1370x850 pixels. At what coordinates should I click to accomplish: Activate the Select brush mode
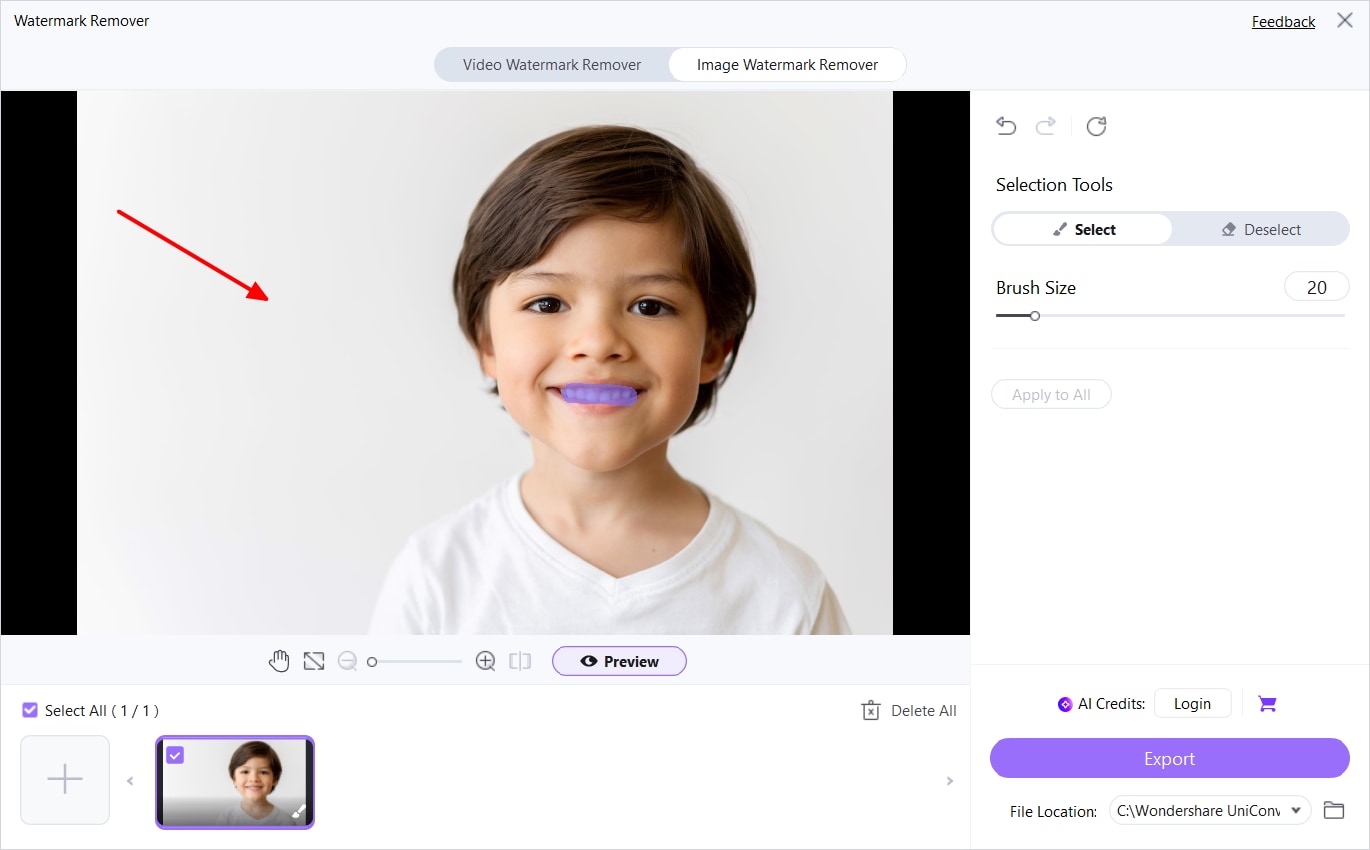click(1083, 229)
